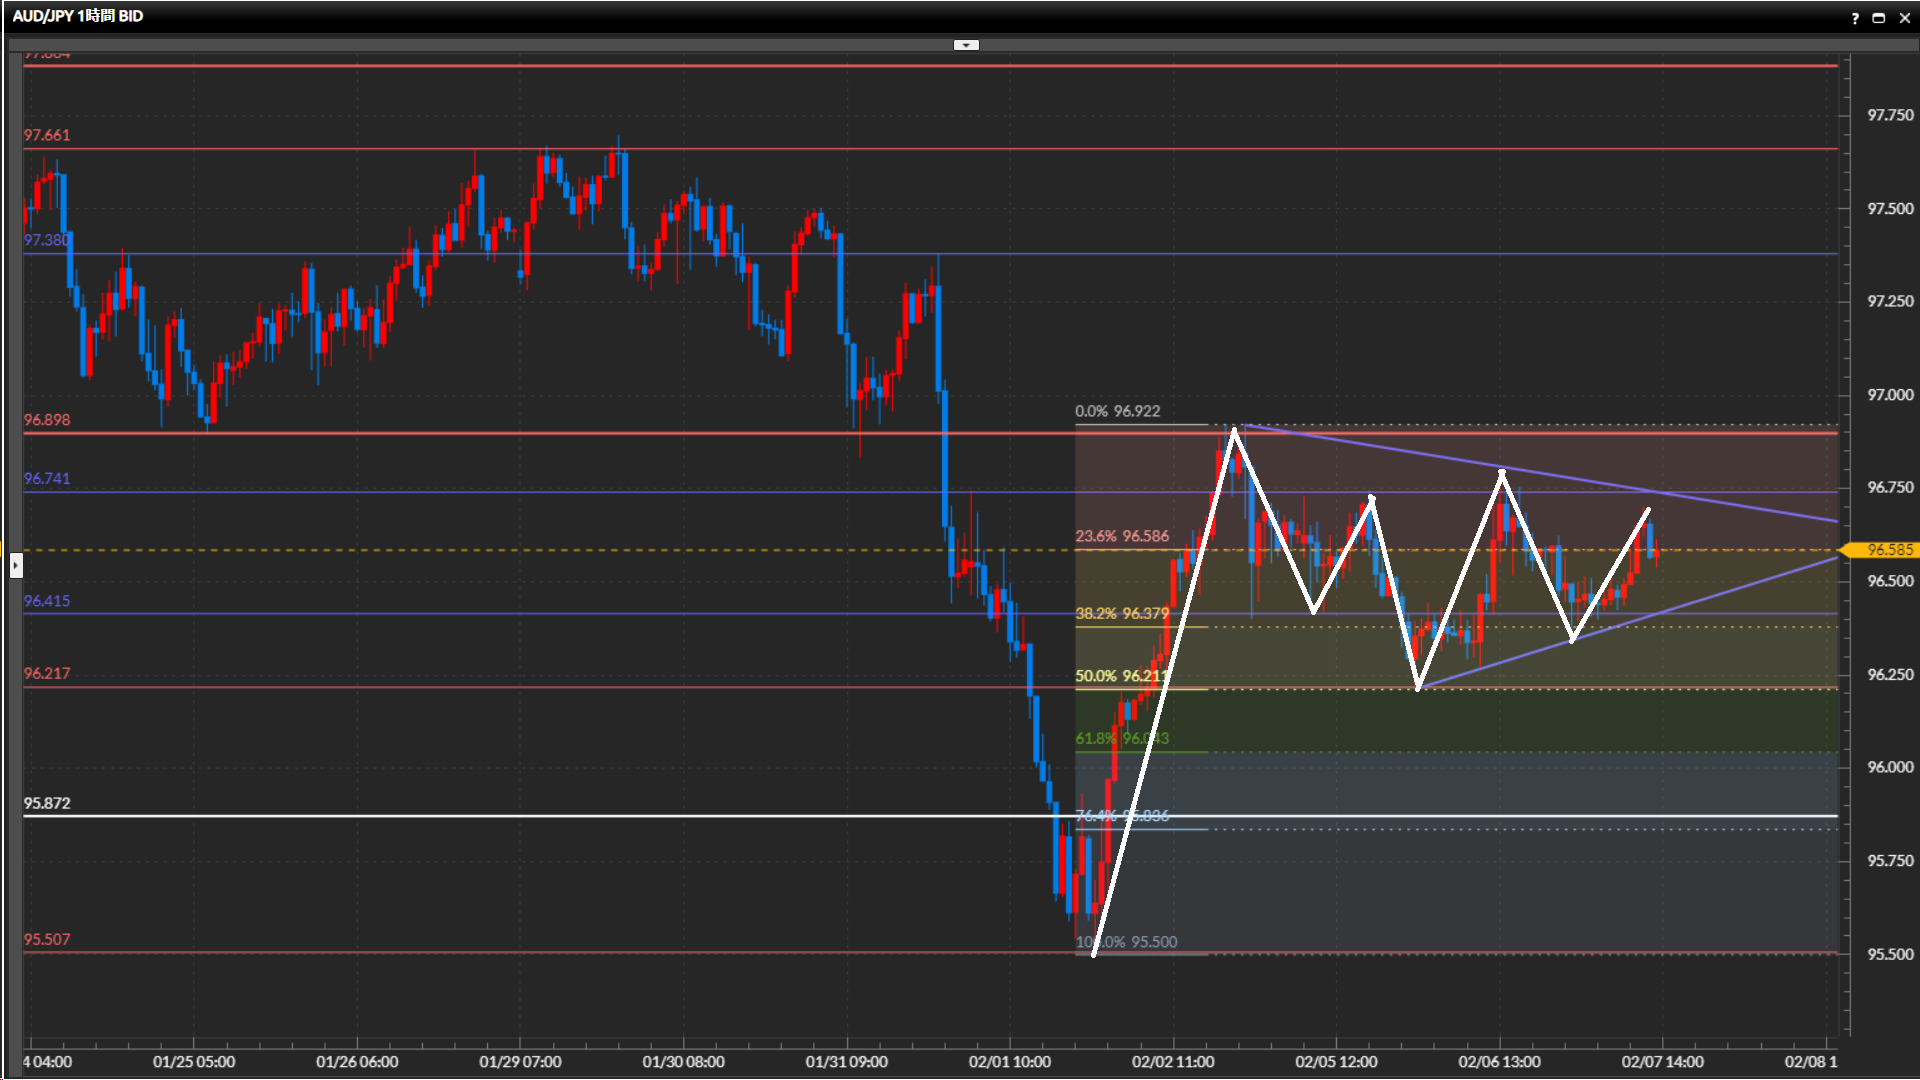1920x1080 pixels.
Task: Select the 96.741 blue level label
Action: click(47, 479)
